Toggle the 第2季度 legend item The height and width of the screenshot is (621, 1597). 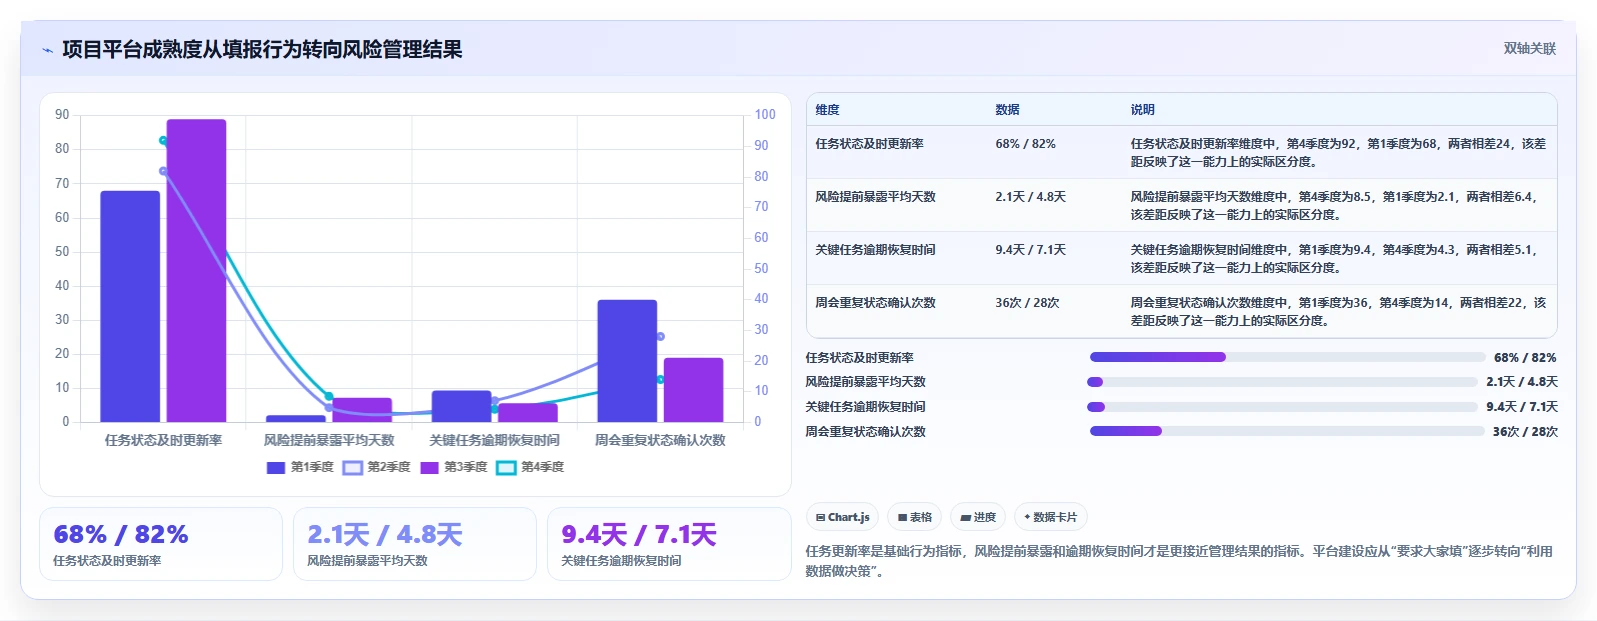point(377,467)
